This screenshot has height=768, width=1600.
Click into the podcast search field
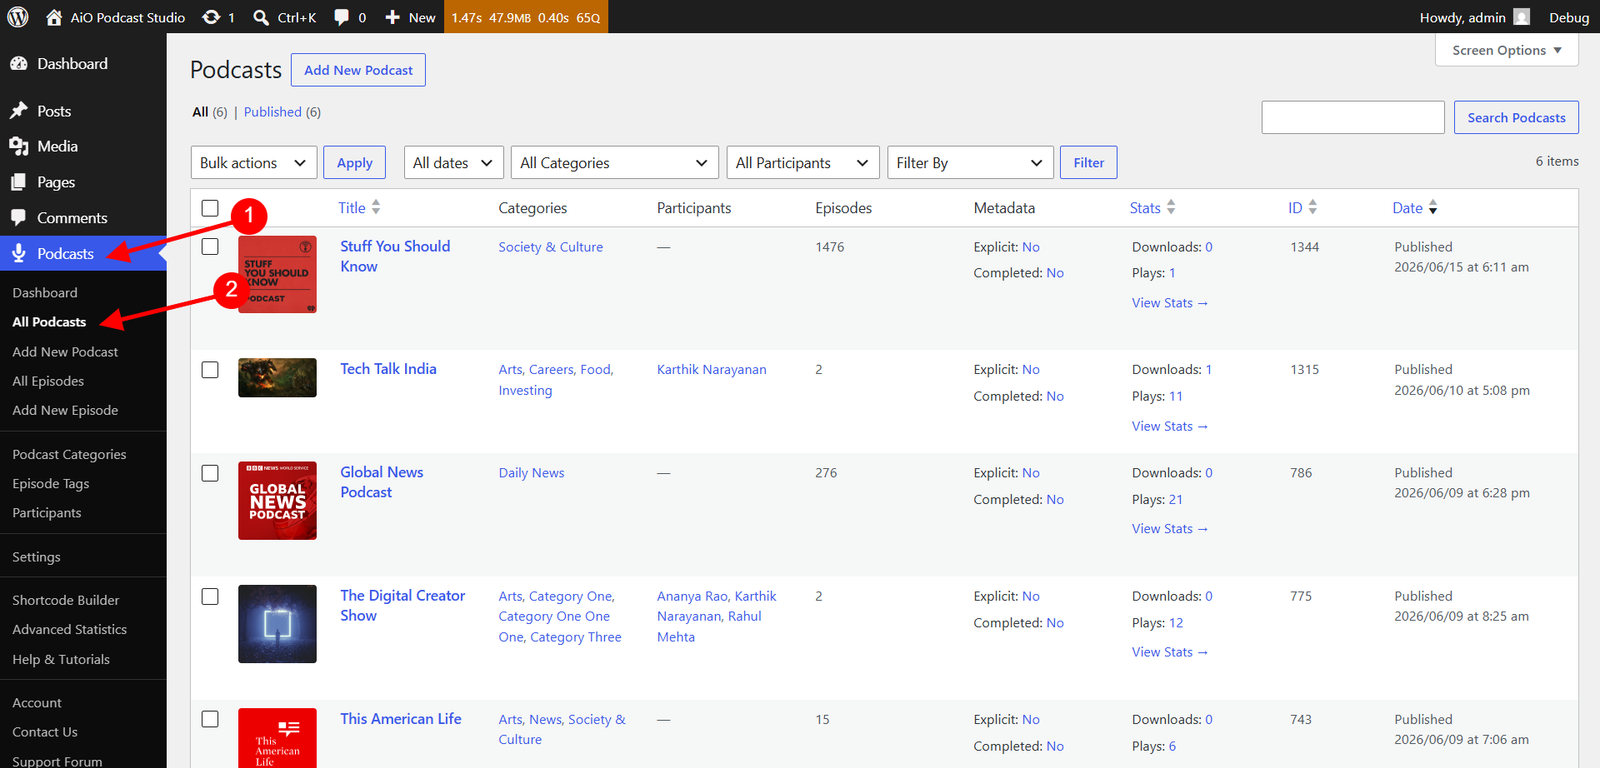tap(1353, 117)
